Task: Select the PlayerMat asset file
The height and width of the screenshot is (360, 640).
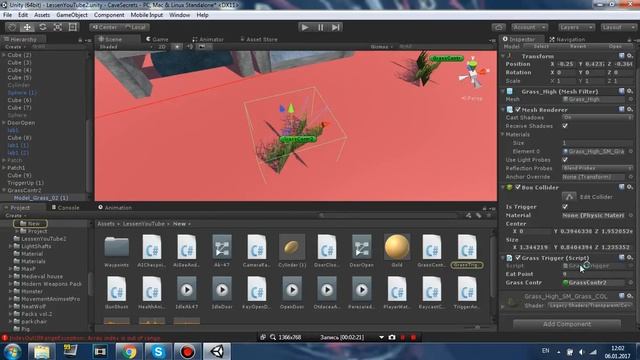Action: (x=397, y=293)
